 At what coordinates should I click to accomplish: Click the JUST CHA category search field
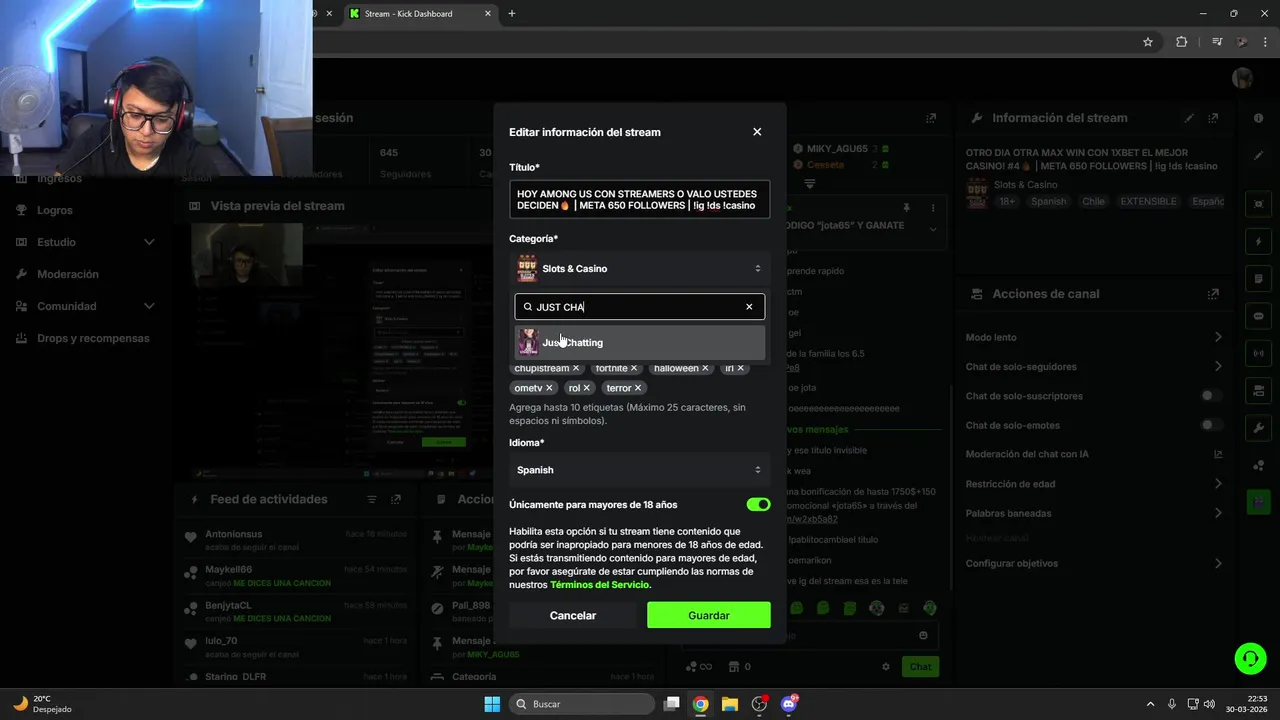pyautogui.click(x=639, y=307)
